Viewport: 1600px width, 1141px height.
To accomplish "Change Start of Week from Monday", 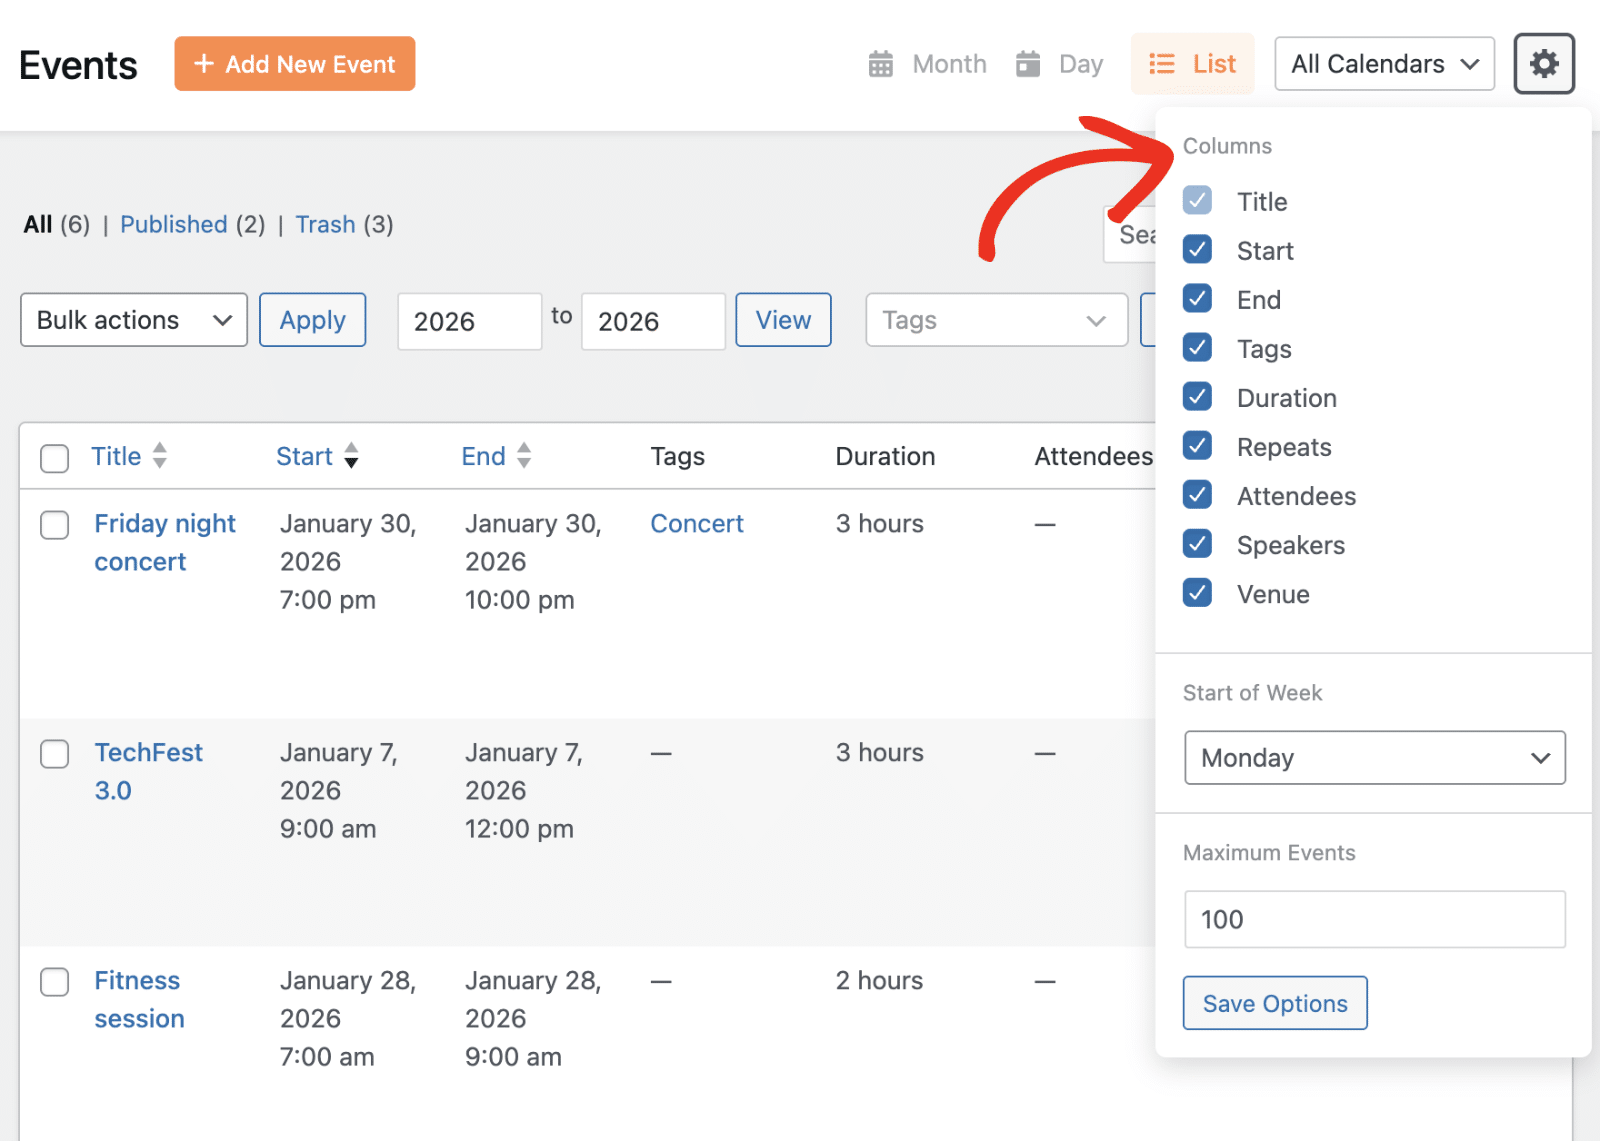I will click(x=1374, y=758).
